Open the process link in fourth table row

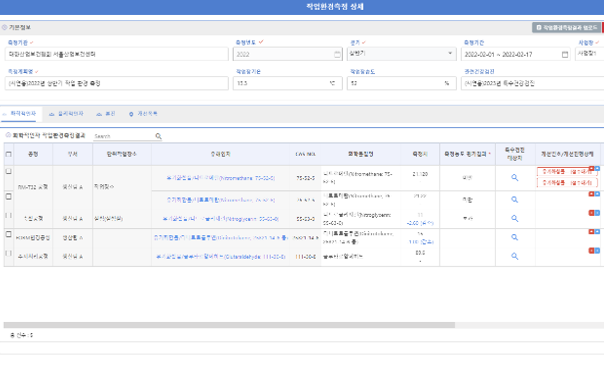coord(221,238)
